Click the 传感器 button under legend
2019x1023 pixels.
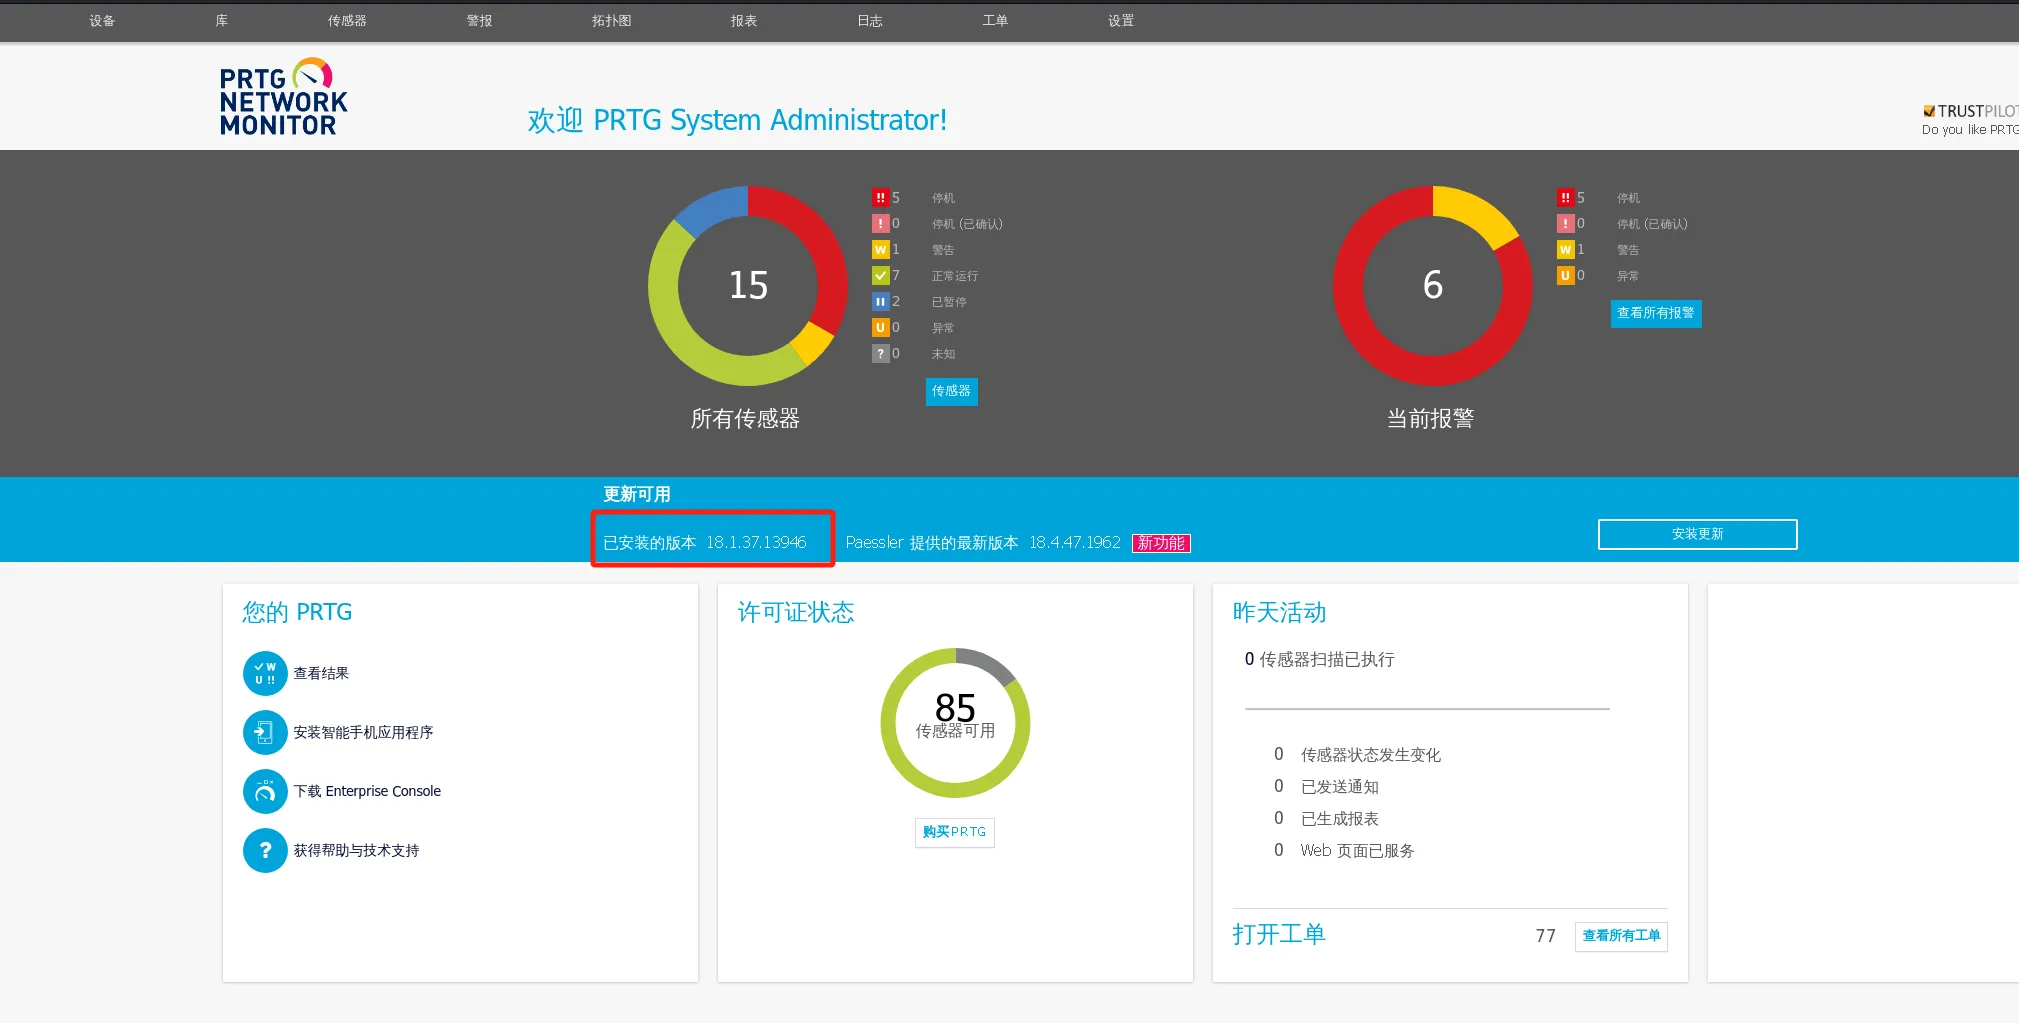point(951,392)
